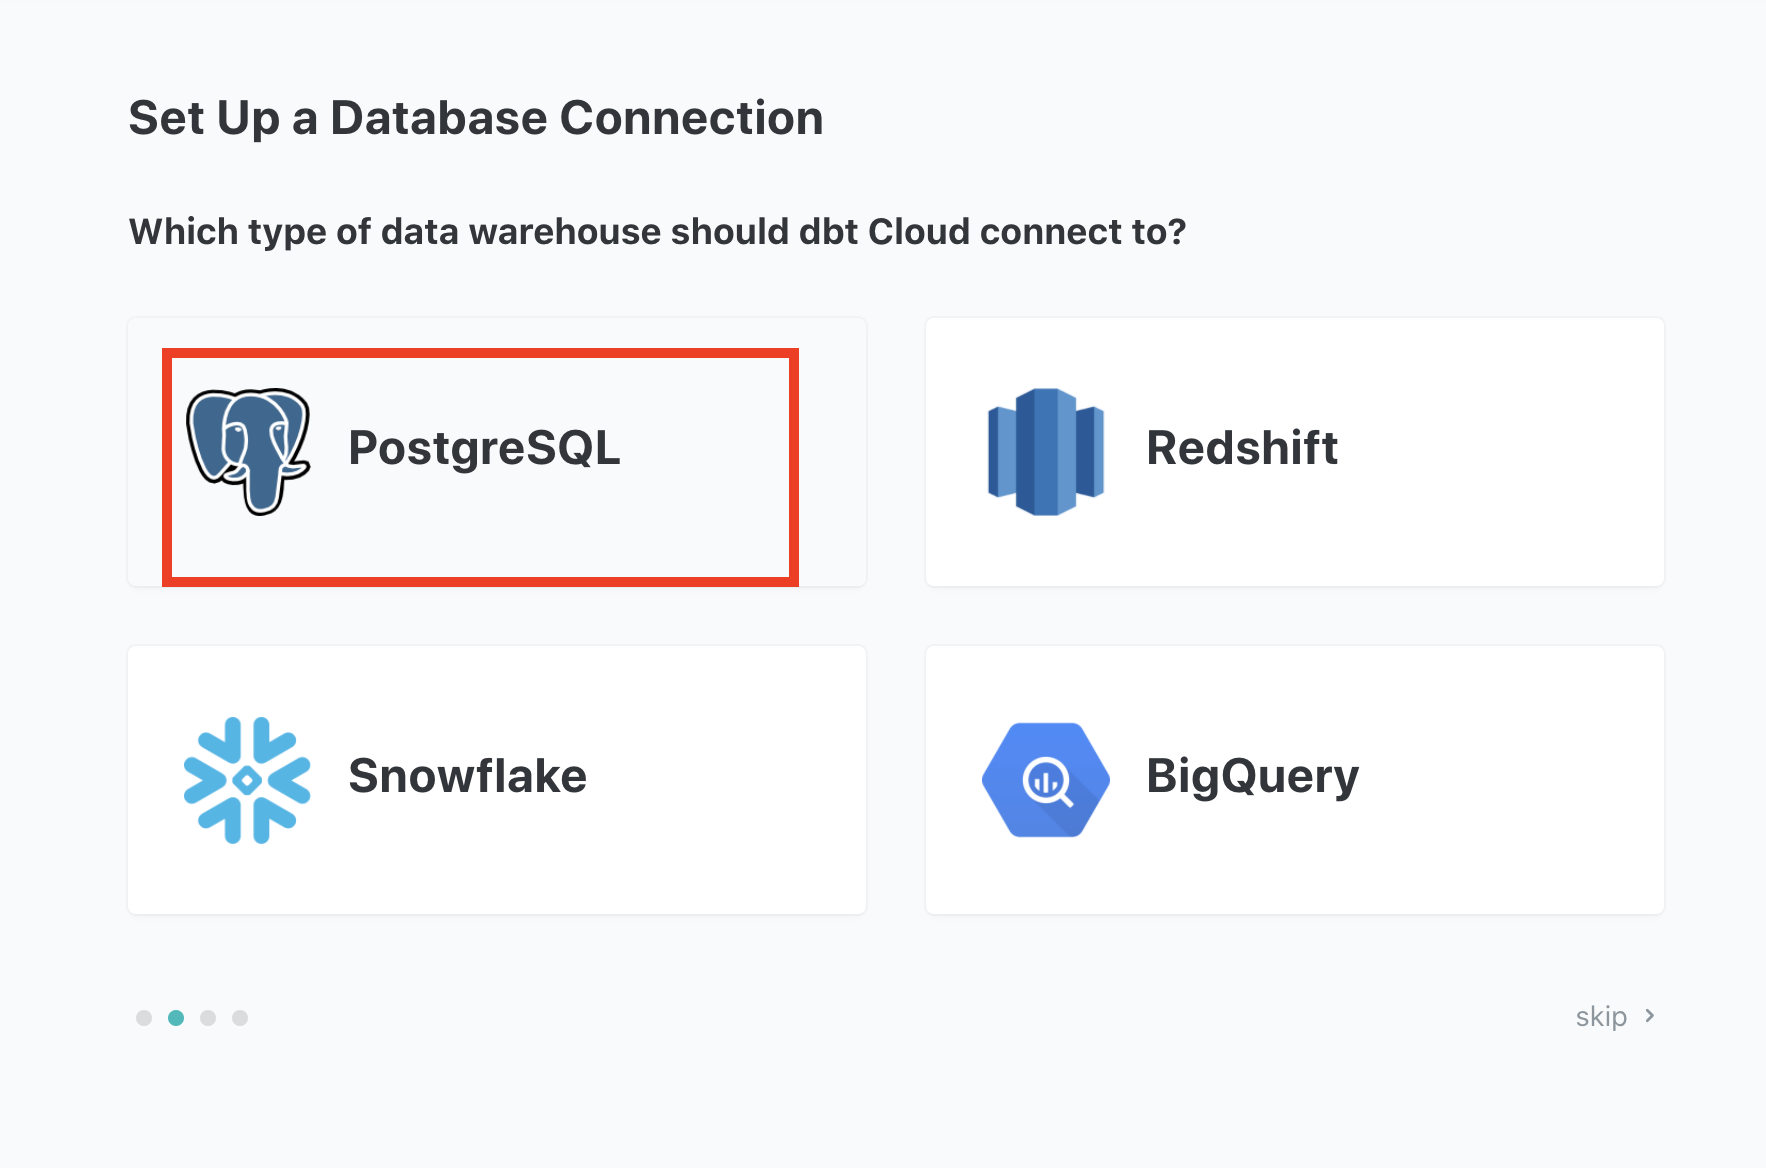The image size is (1766, 1168).
Task: Choose the BigQuery label text
Action: tap(1252, 777)
